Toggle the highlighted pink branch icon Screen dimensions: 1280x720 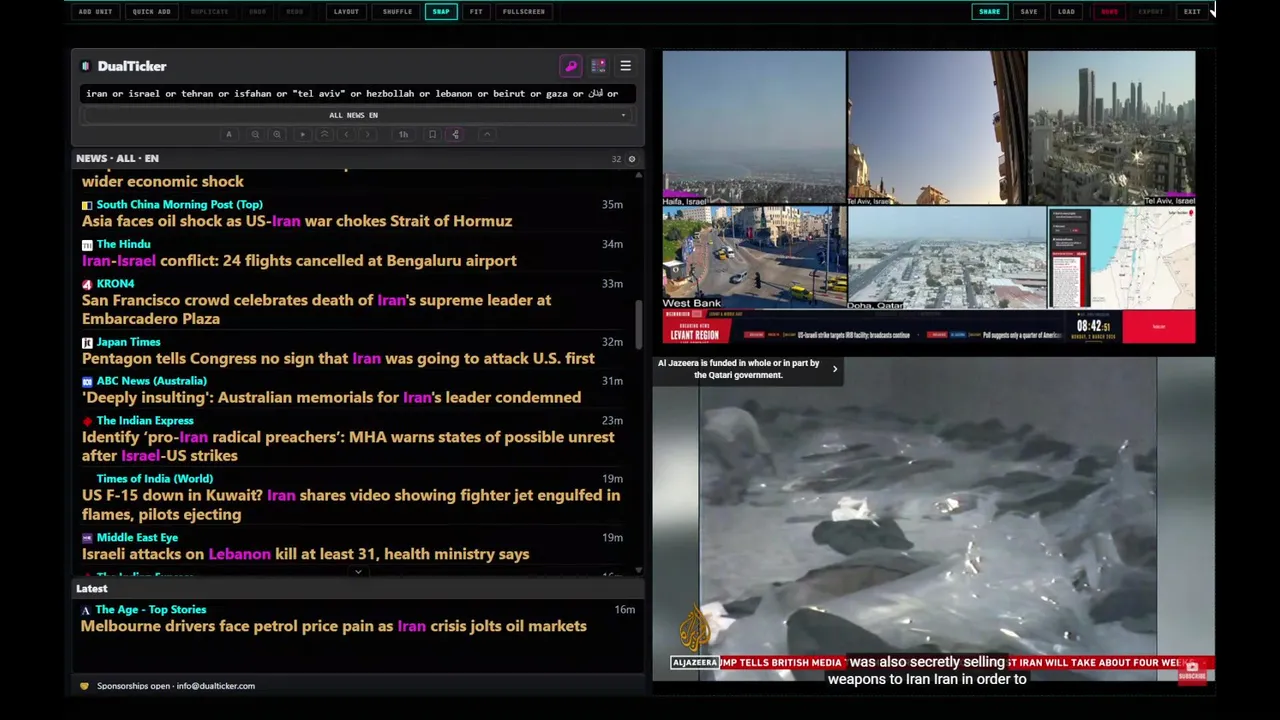coord(455,134)
